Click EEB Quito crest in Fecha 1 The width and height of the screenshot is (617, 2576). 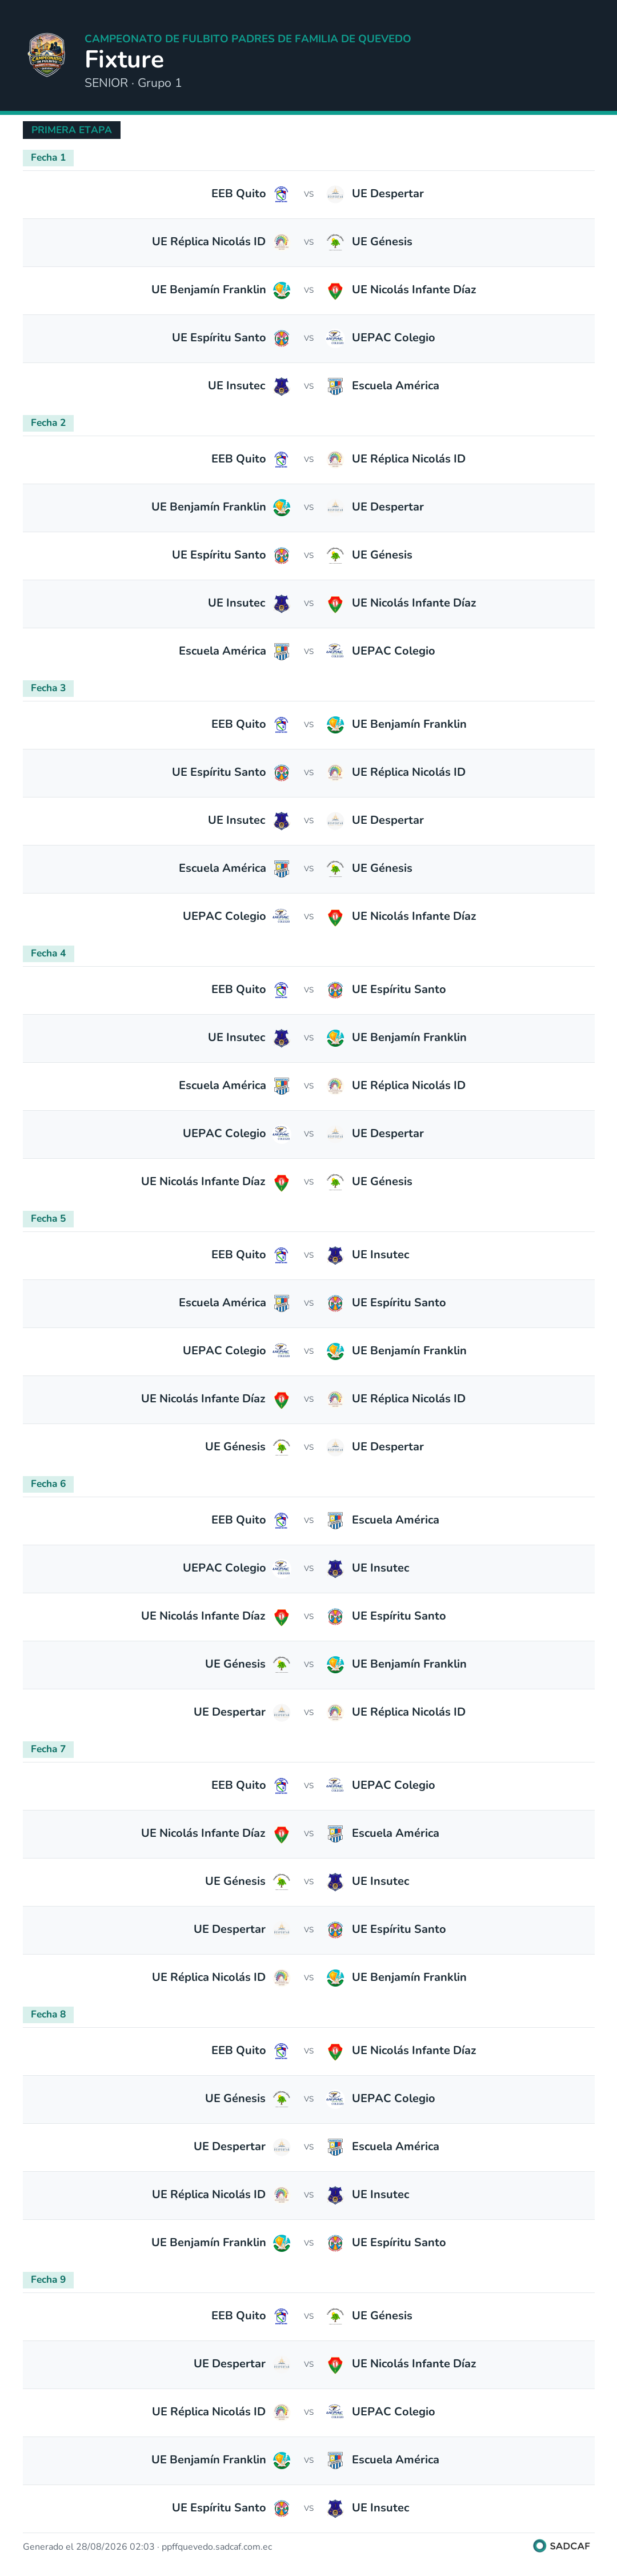[282, 194]
